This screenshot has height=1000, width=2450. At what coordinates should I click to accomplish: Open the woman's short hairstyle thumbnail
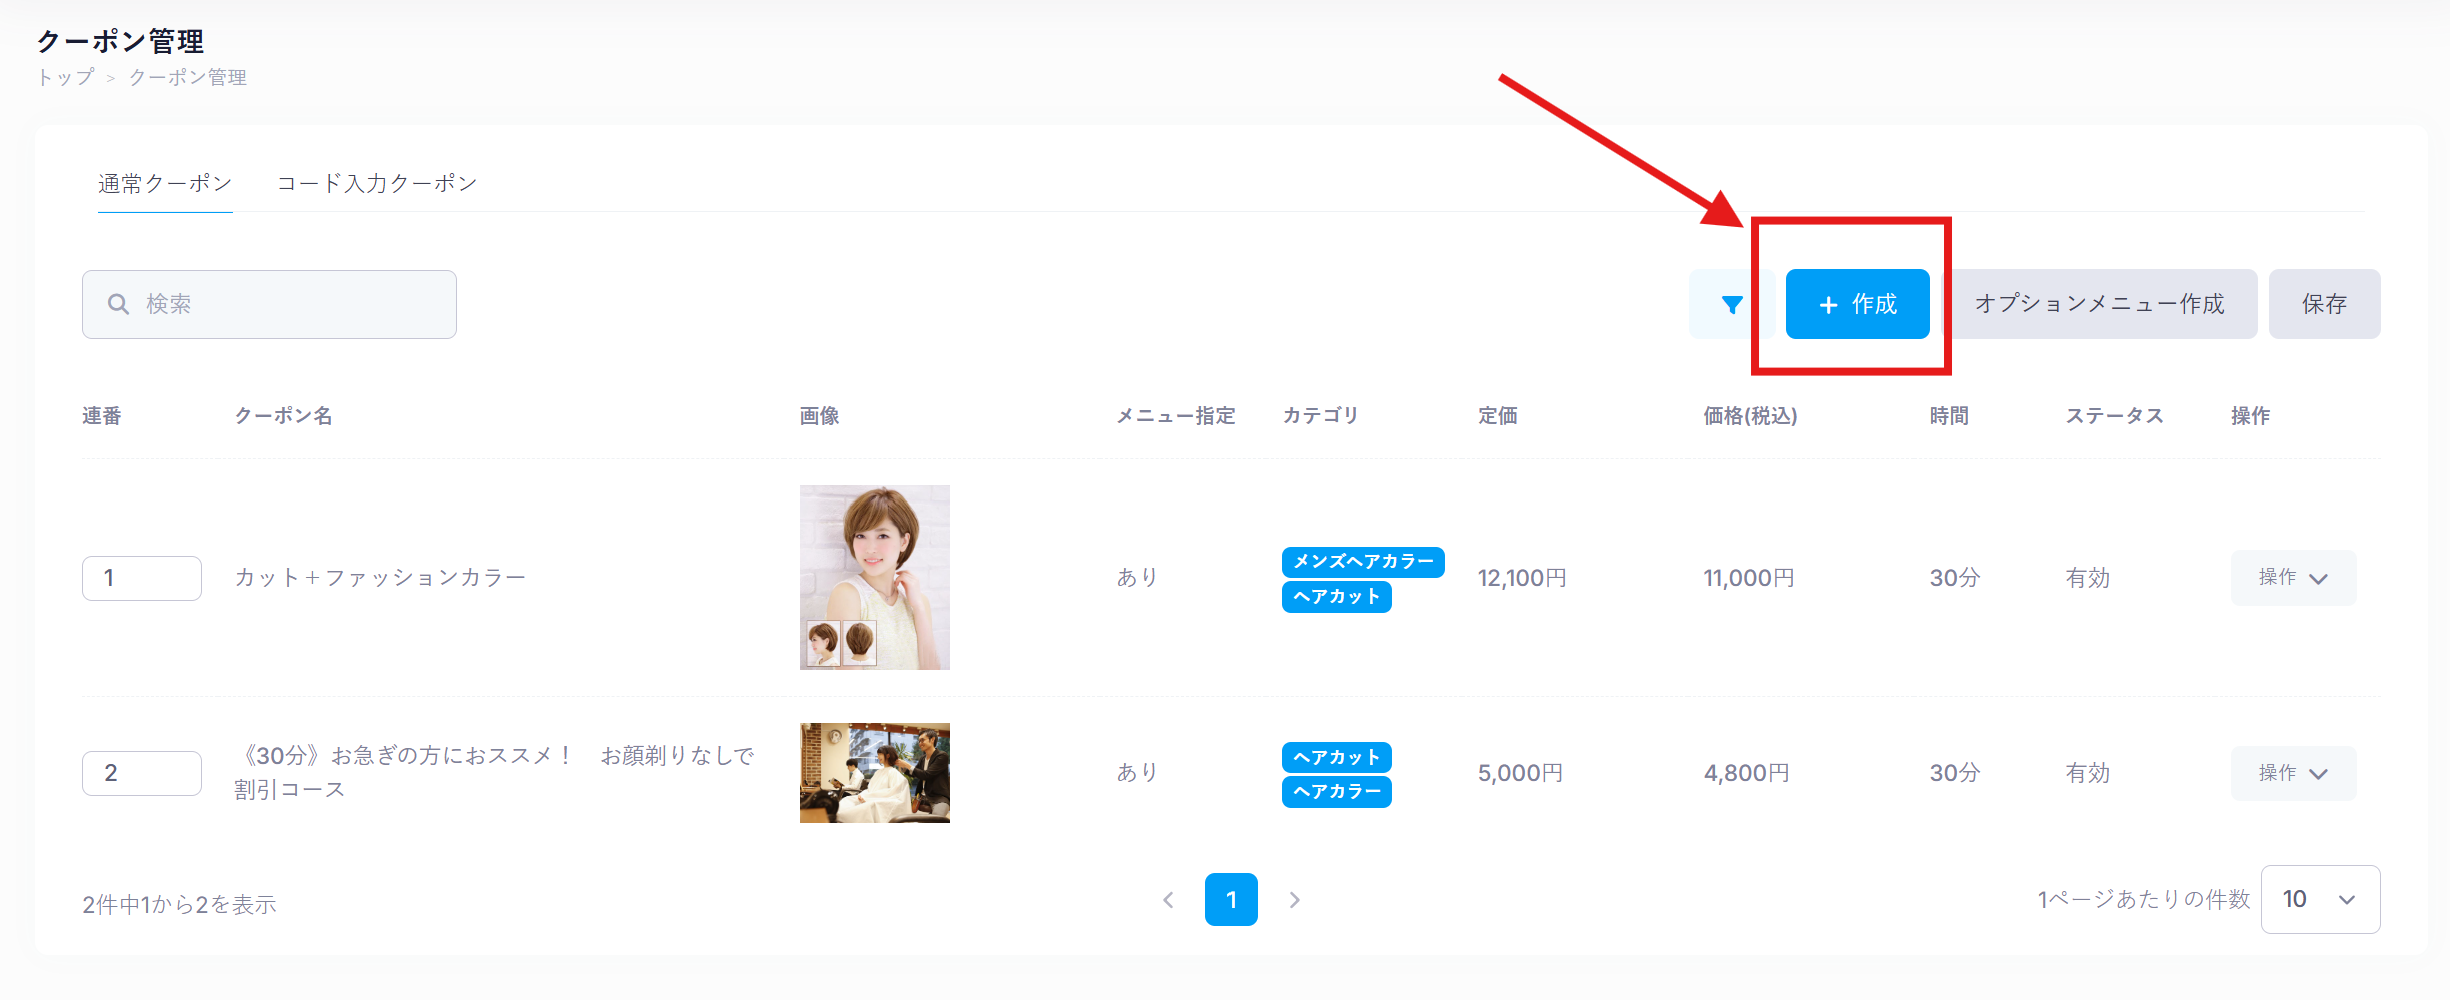coord(874,577)
